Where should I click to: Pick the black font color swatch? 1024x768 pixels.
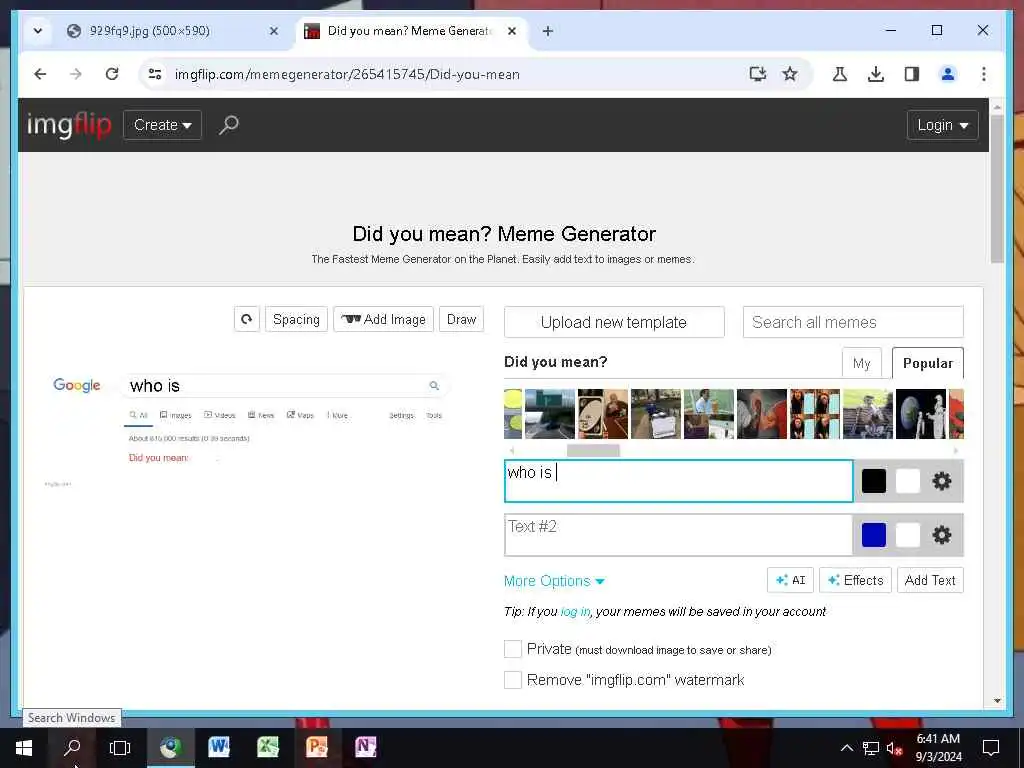[874, 481]
